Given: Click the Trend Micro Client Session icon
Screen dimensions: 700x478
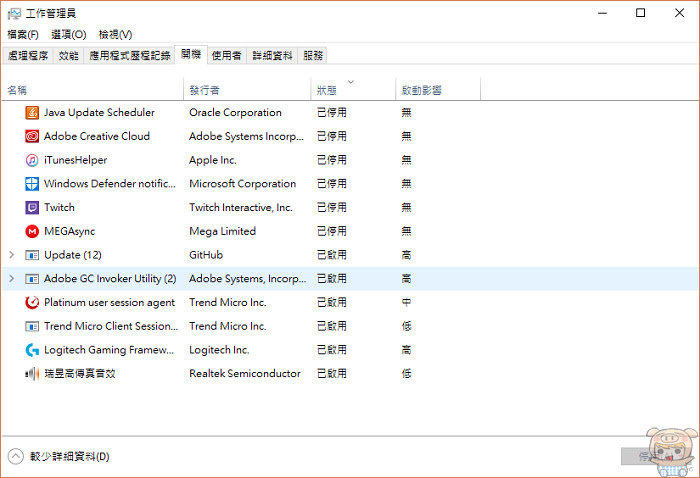Looking at the screenshot, I should [32, 326].
